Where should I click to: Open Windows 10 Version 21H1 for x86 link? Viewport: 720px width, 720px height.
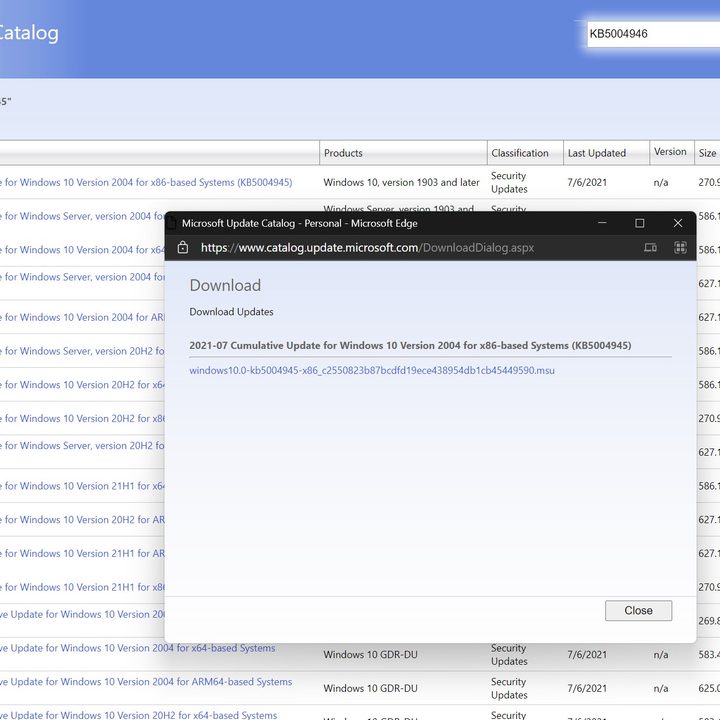coord(83,587)
